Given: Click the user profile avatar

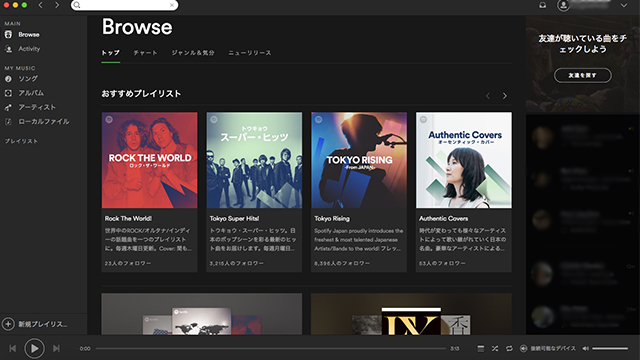Looking at the screenshot, I should pos(563,5).
